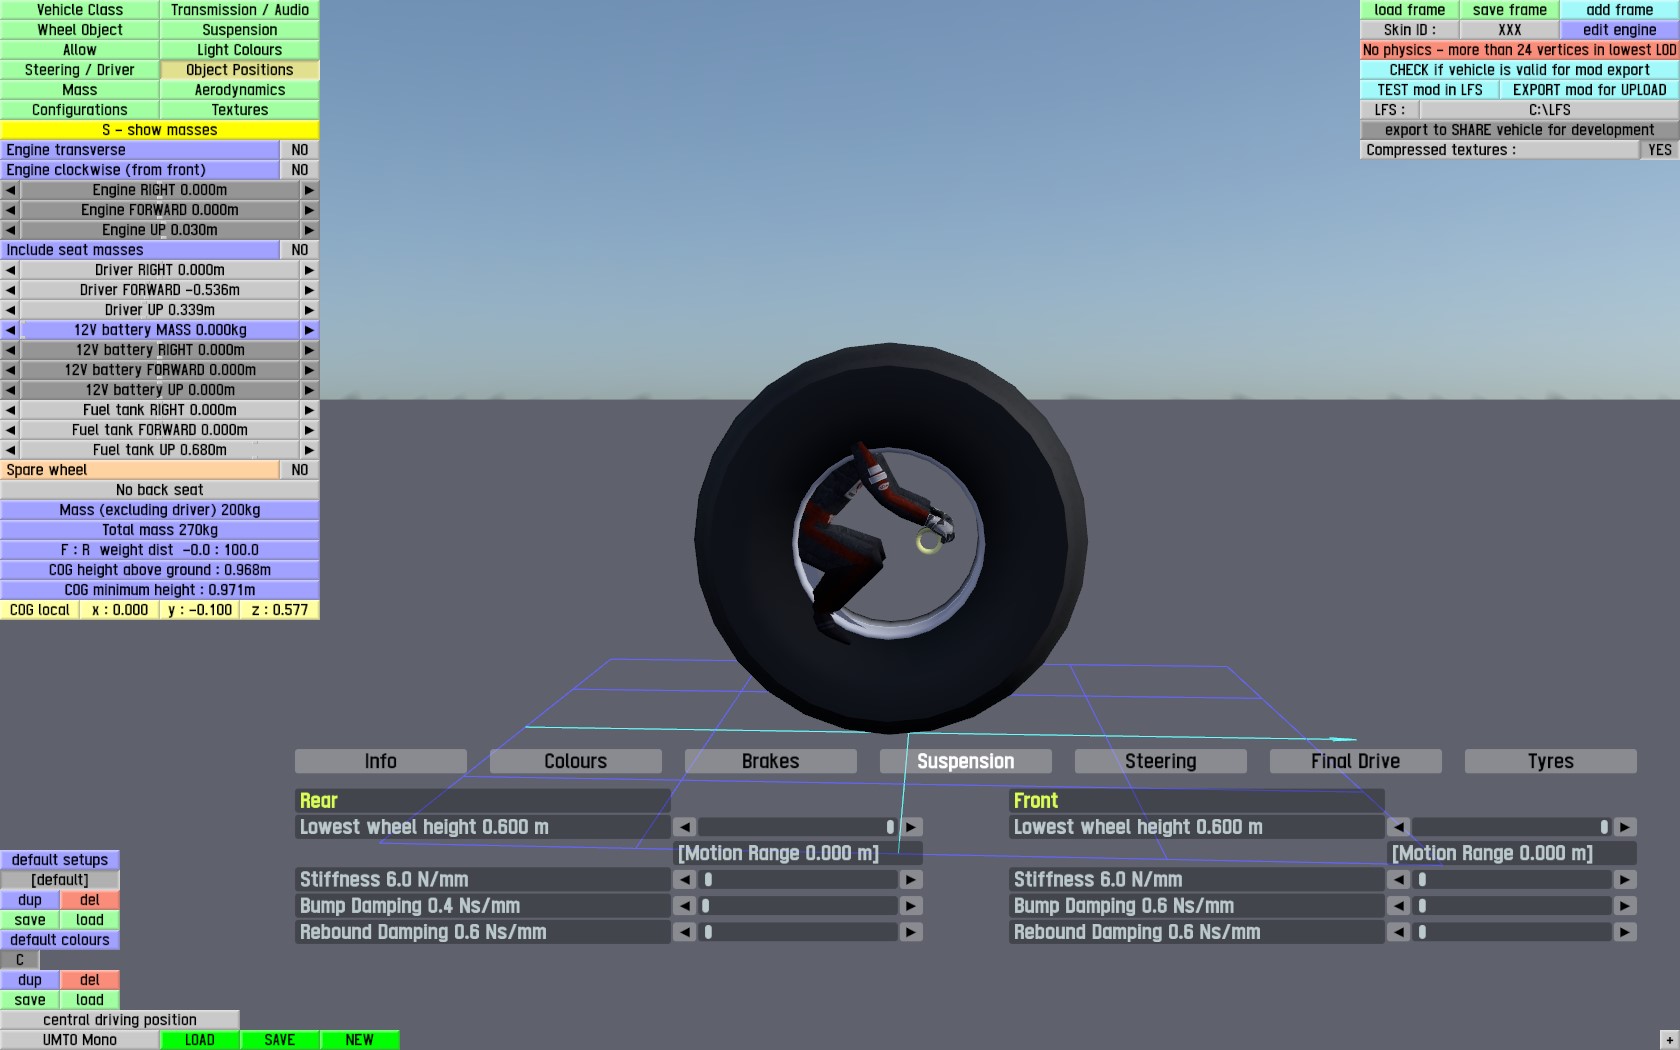Decrease Front Bump Damping with left arrow
Viewport: 1680px width, 1050px height.
[1398, 906]
